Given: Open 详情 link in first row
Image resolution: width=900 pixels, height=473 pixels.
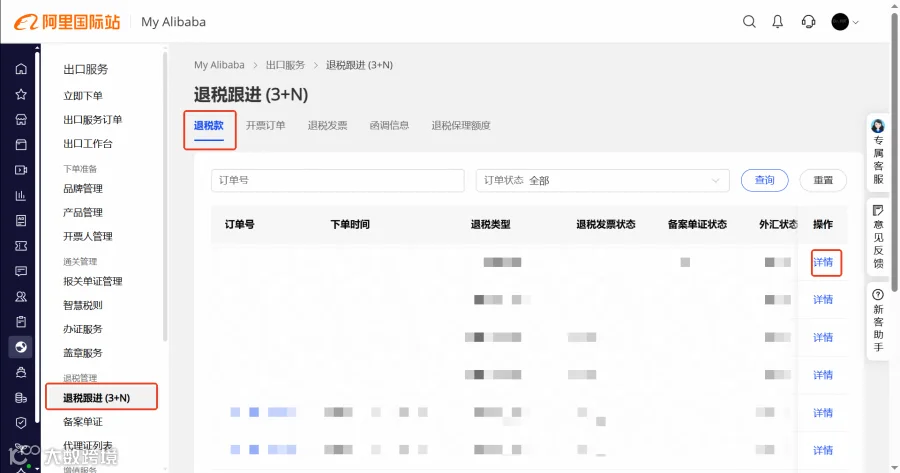Looking at the screenshot, I should pos(823,262).
